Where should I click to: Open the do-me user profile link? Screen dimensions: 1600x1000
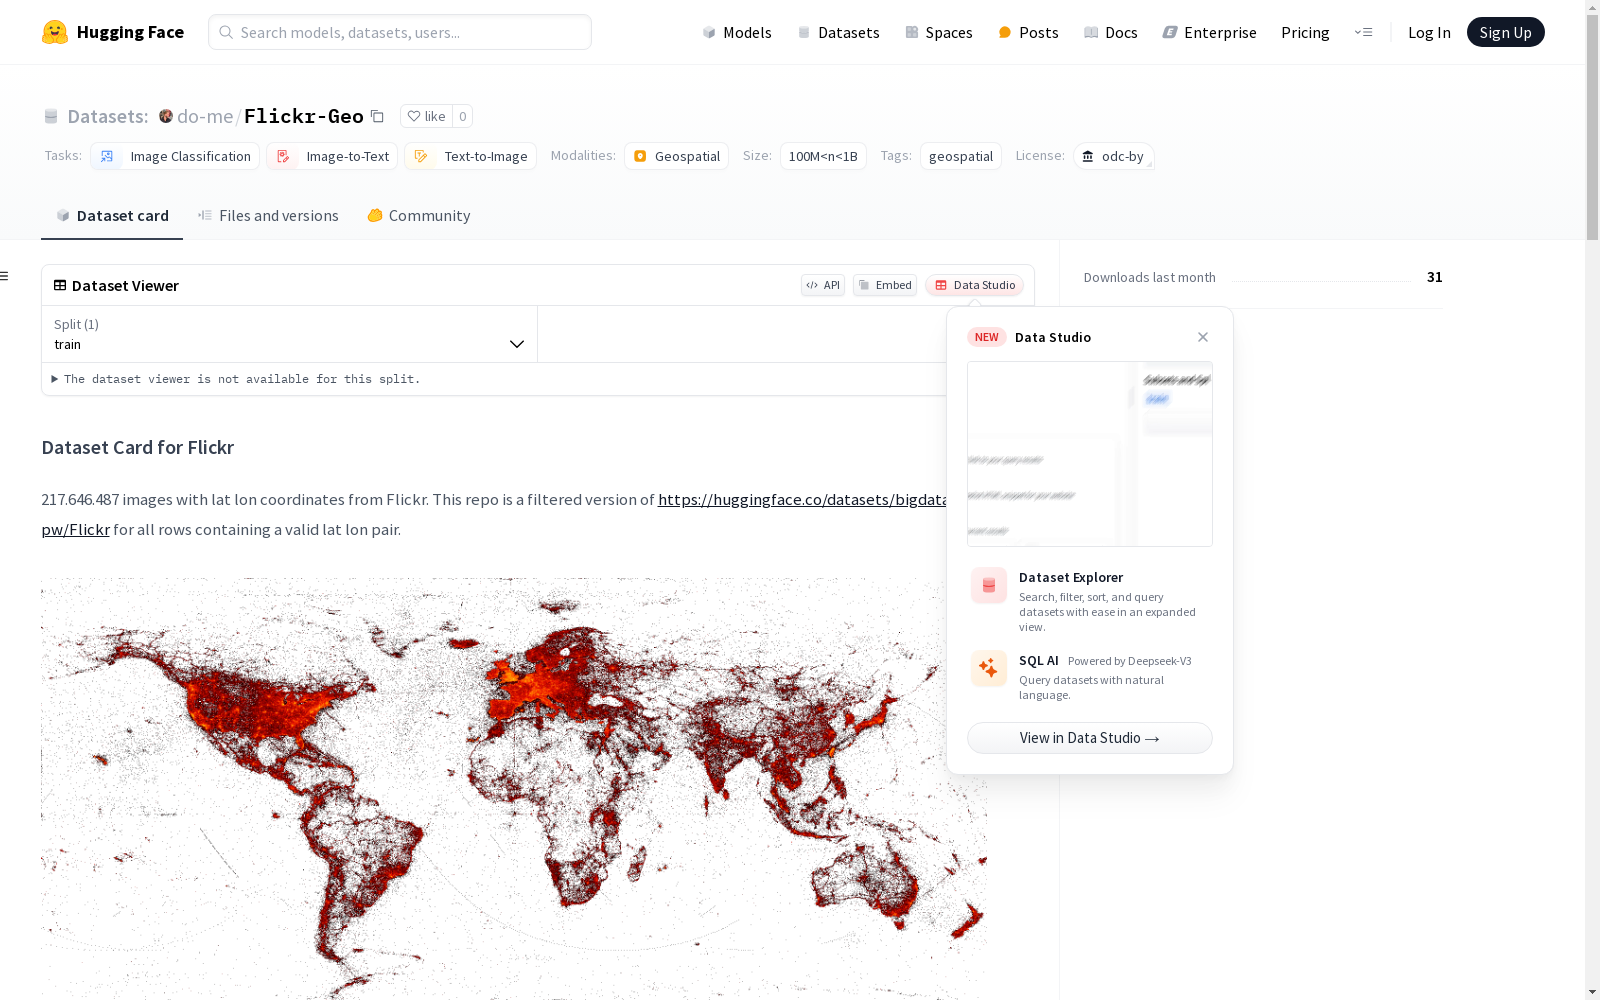tap(205, 116)
